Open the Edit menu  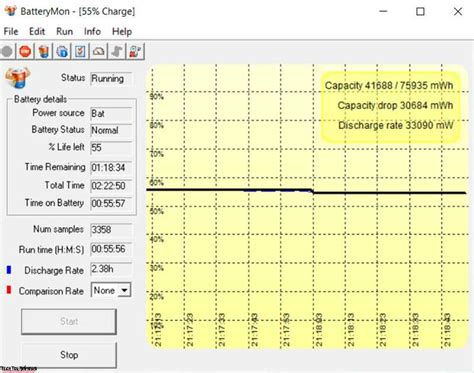(x=37, y=32)
